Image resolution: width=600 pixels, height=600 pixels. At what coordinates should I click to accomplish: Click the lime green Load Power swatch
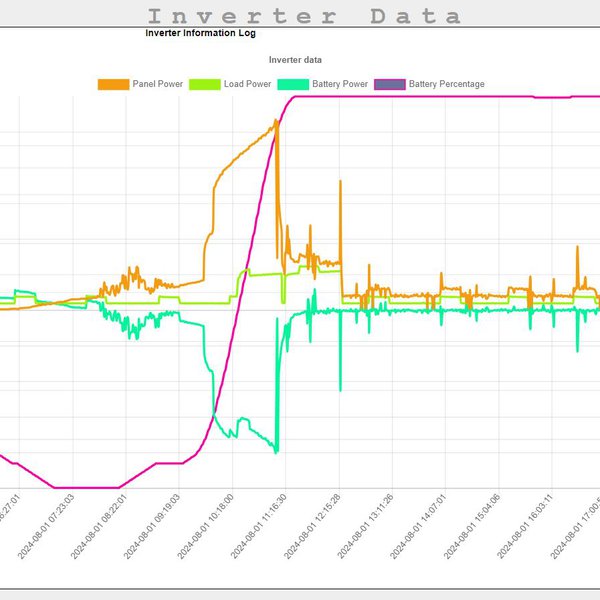(x=206, y=84)
